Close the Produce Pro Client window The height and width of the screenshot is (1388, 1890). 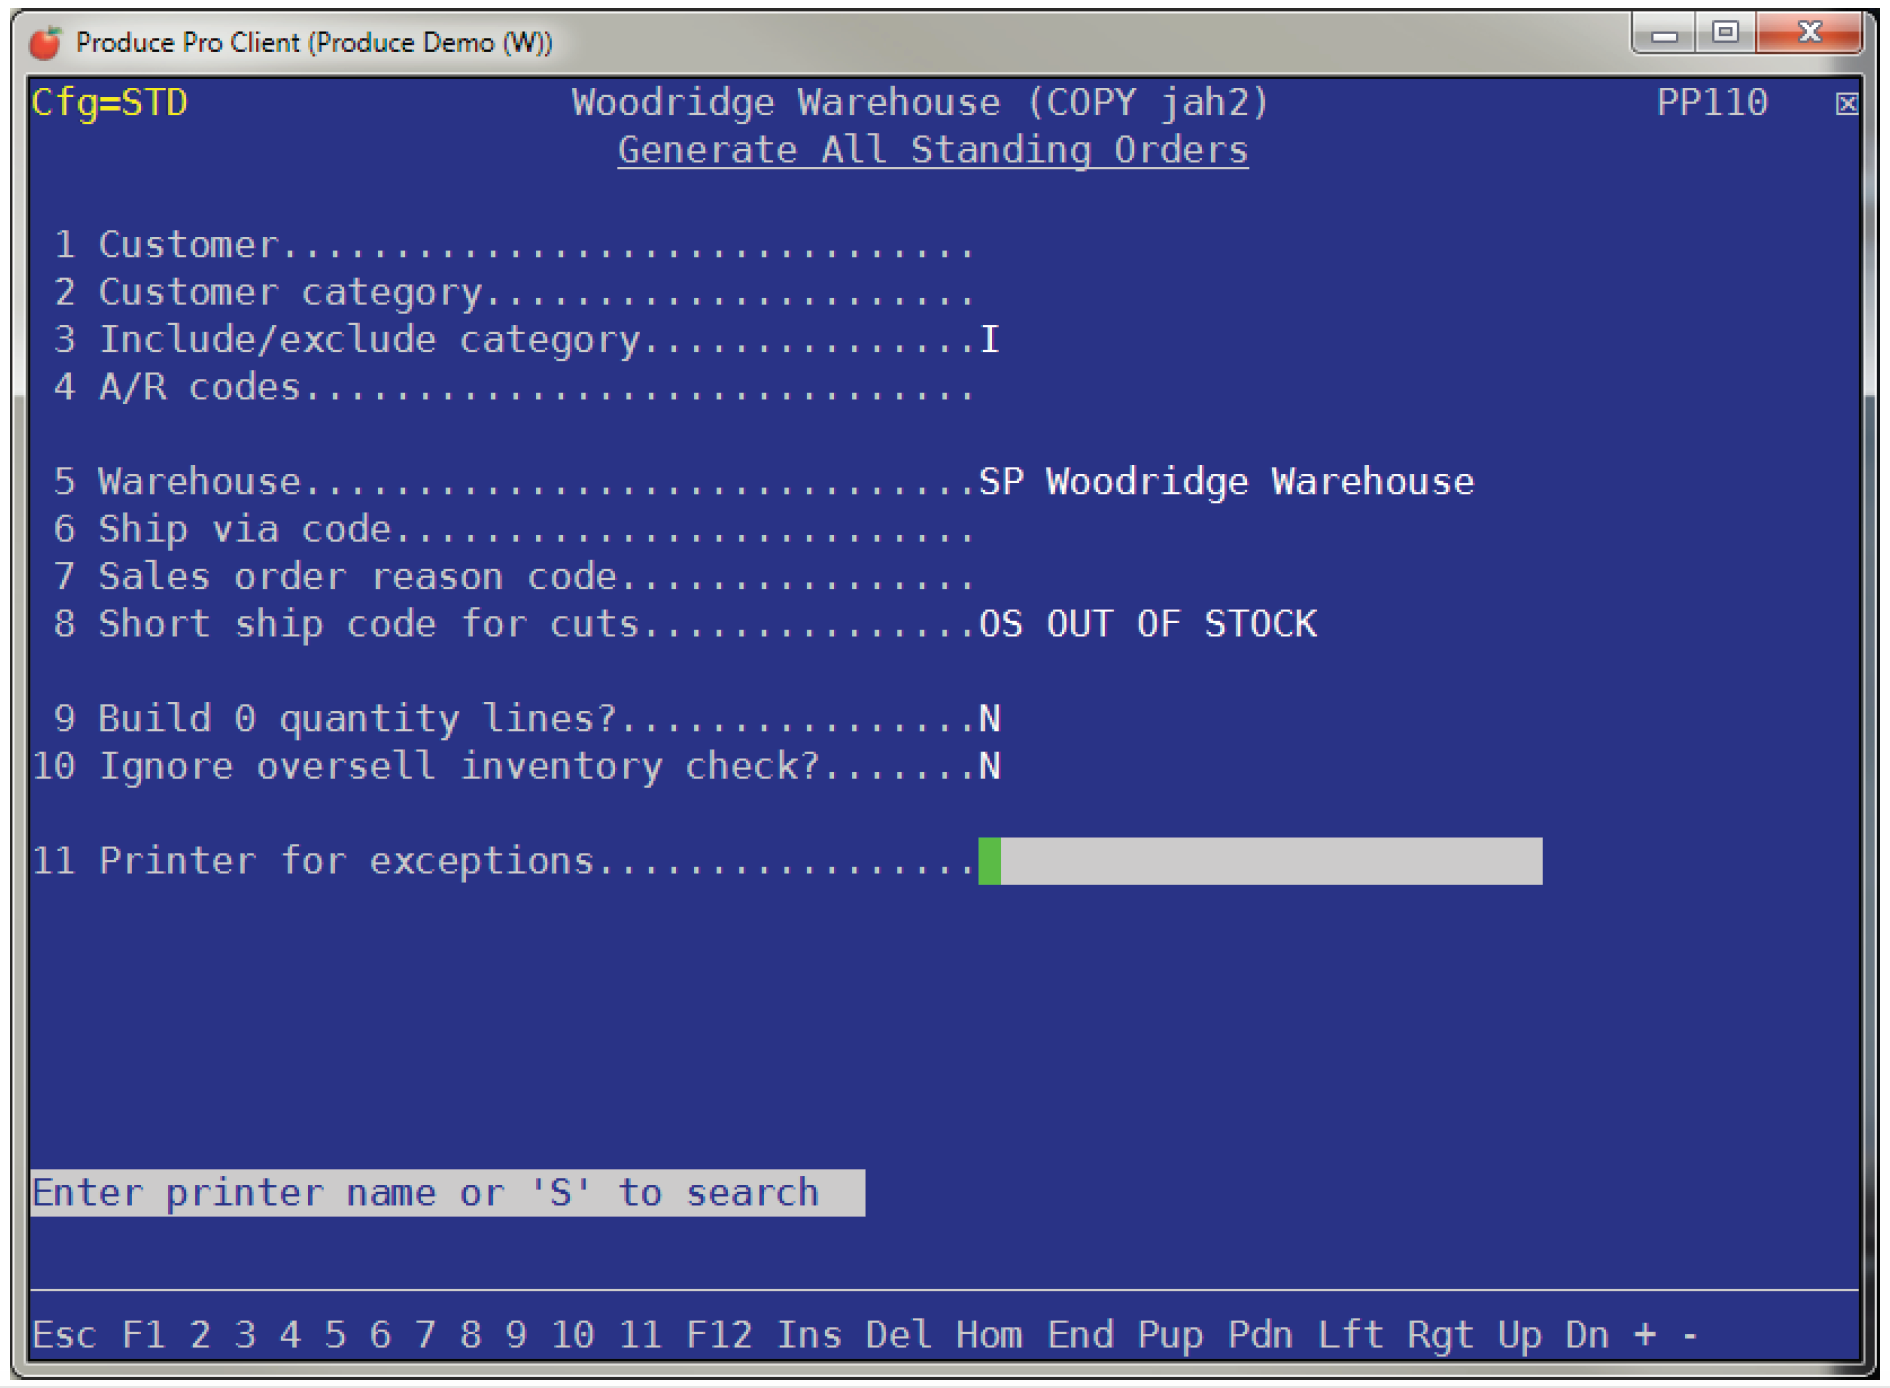(x=1809, y=33)
